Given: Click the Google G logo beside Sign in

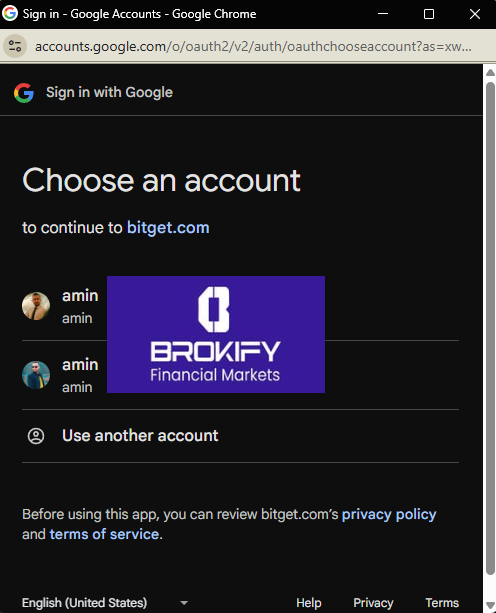Looking at the screenshot, I should pyautogui.click(x=24, y=93).
